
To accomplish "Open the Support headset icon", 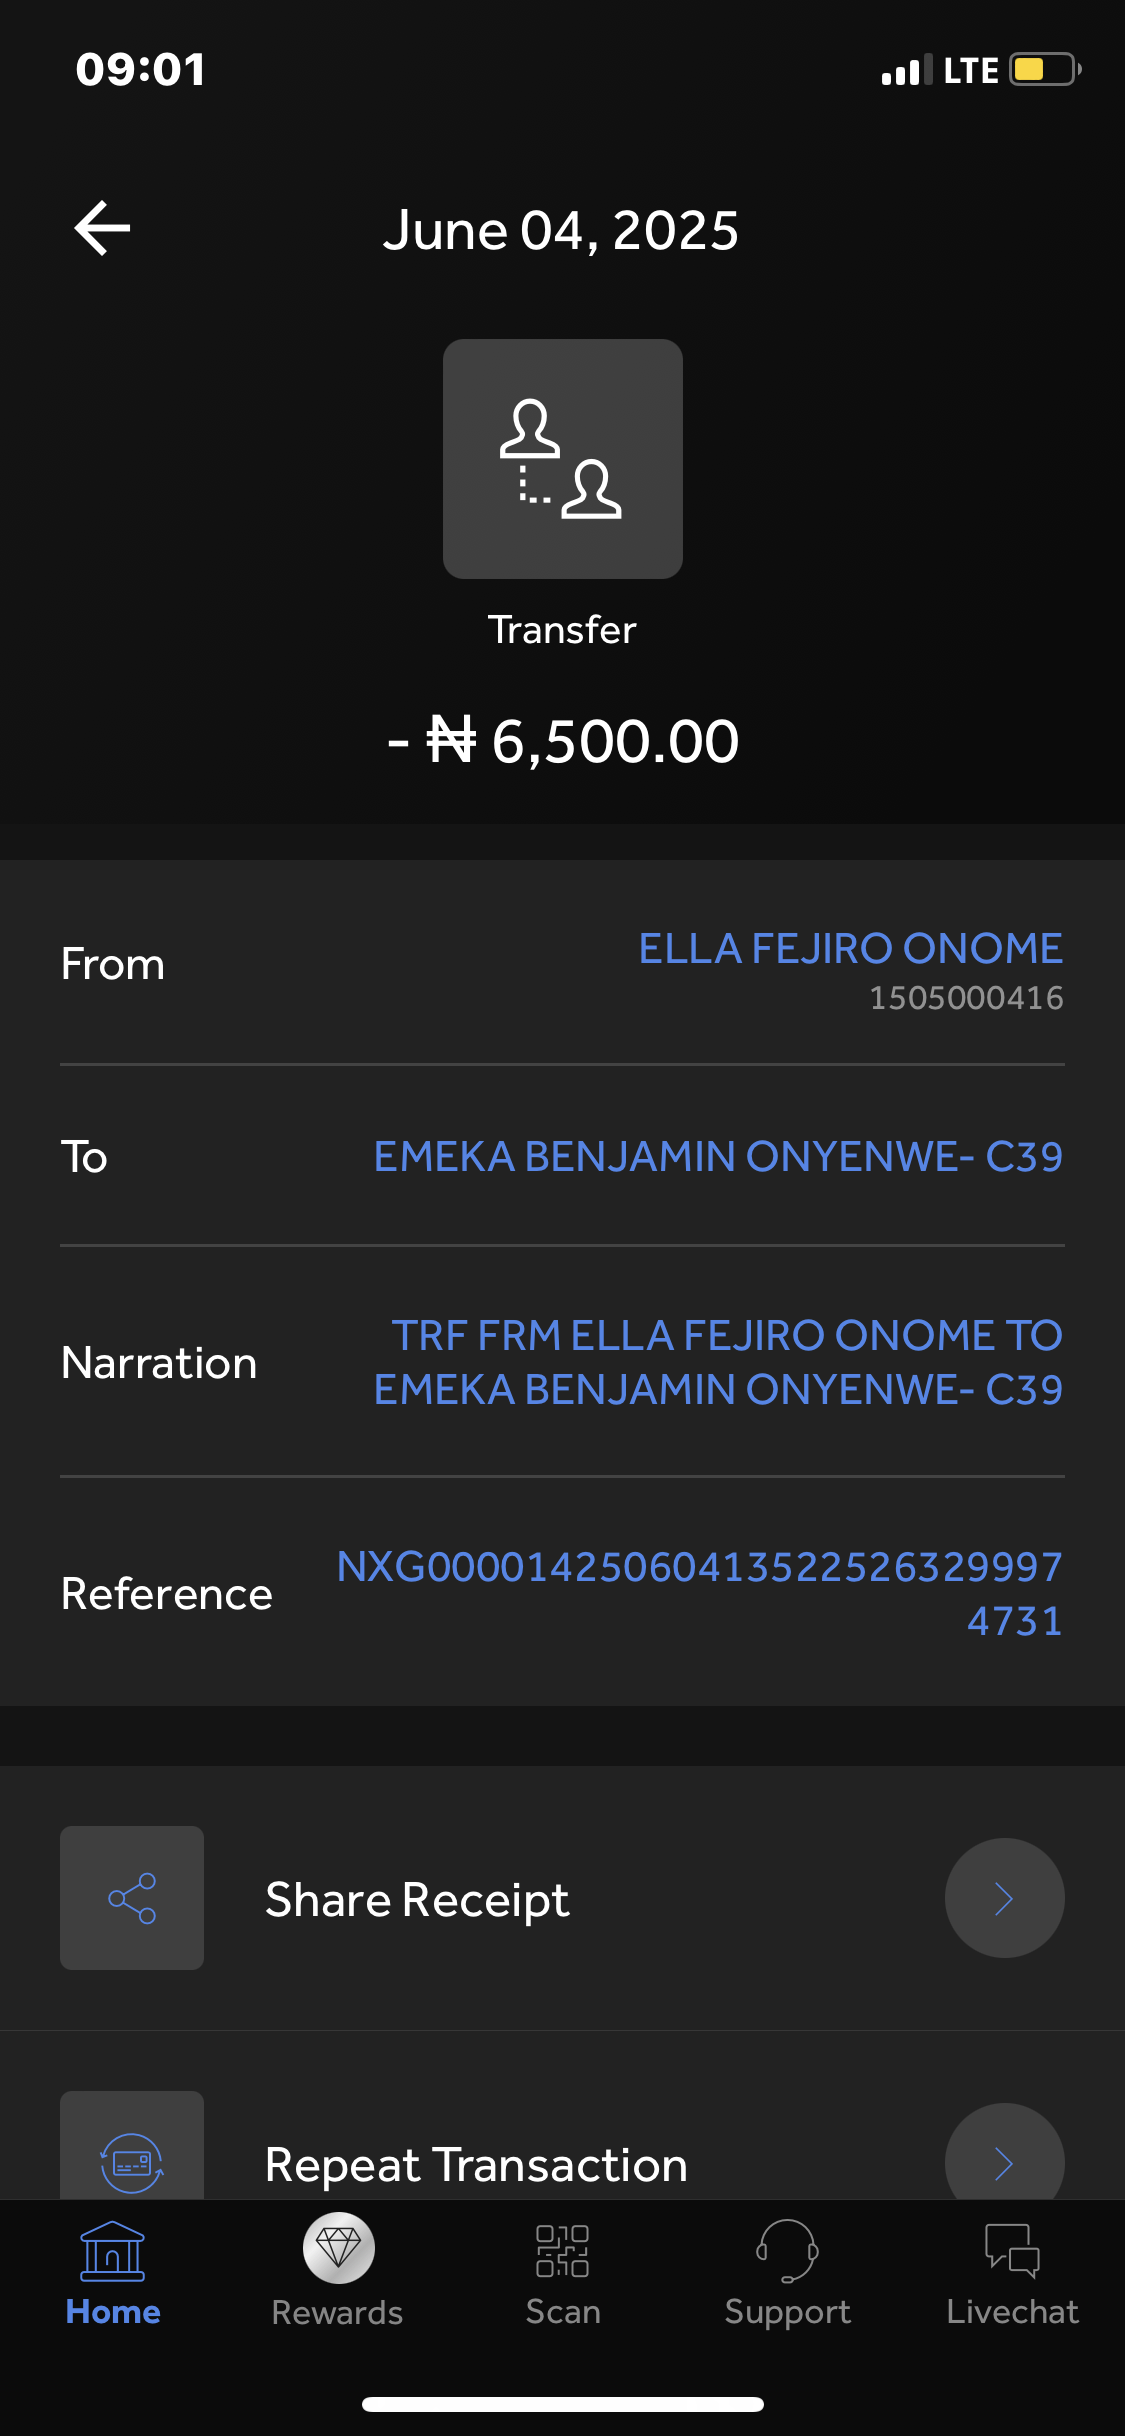I will (x=788, y=2251).
